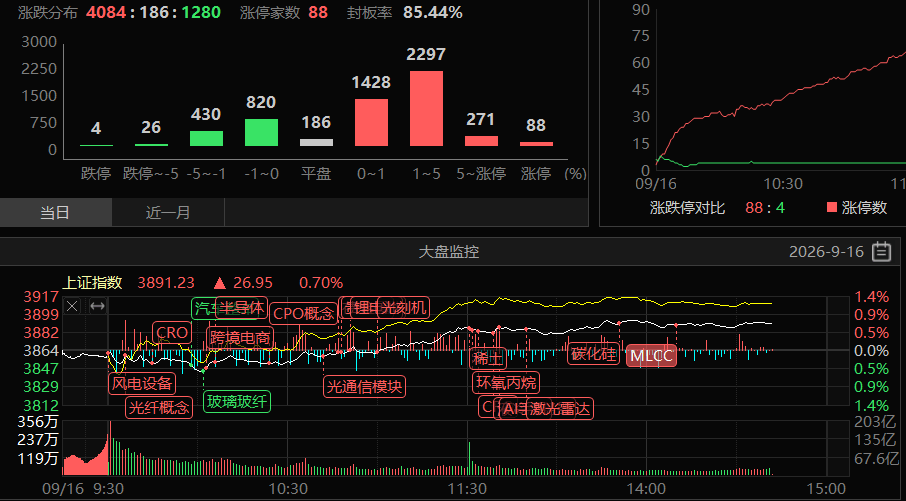906x501 pixels.
Task: Select the 光通信模块 marker label
Action: coord(364,387)
